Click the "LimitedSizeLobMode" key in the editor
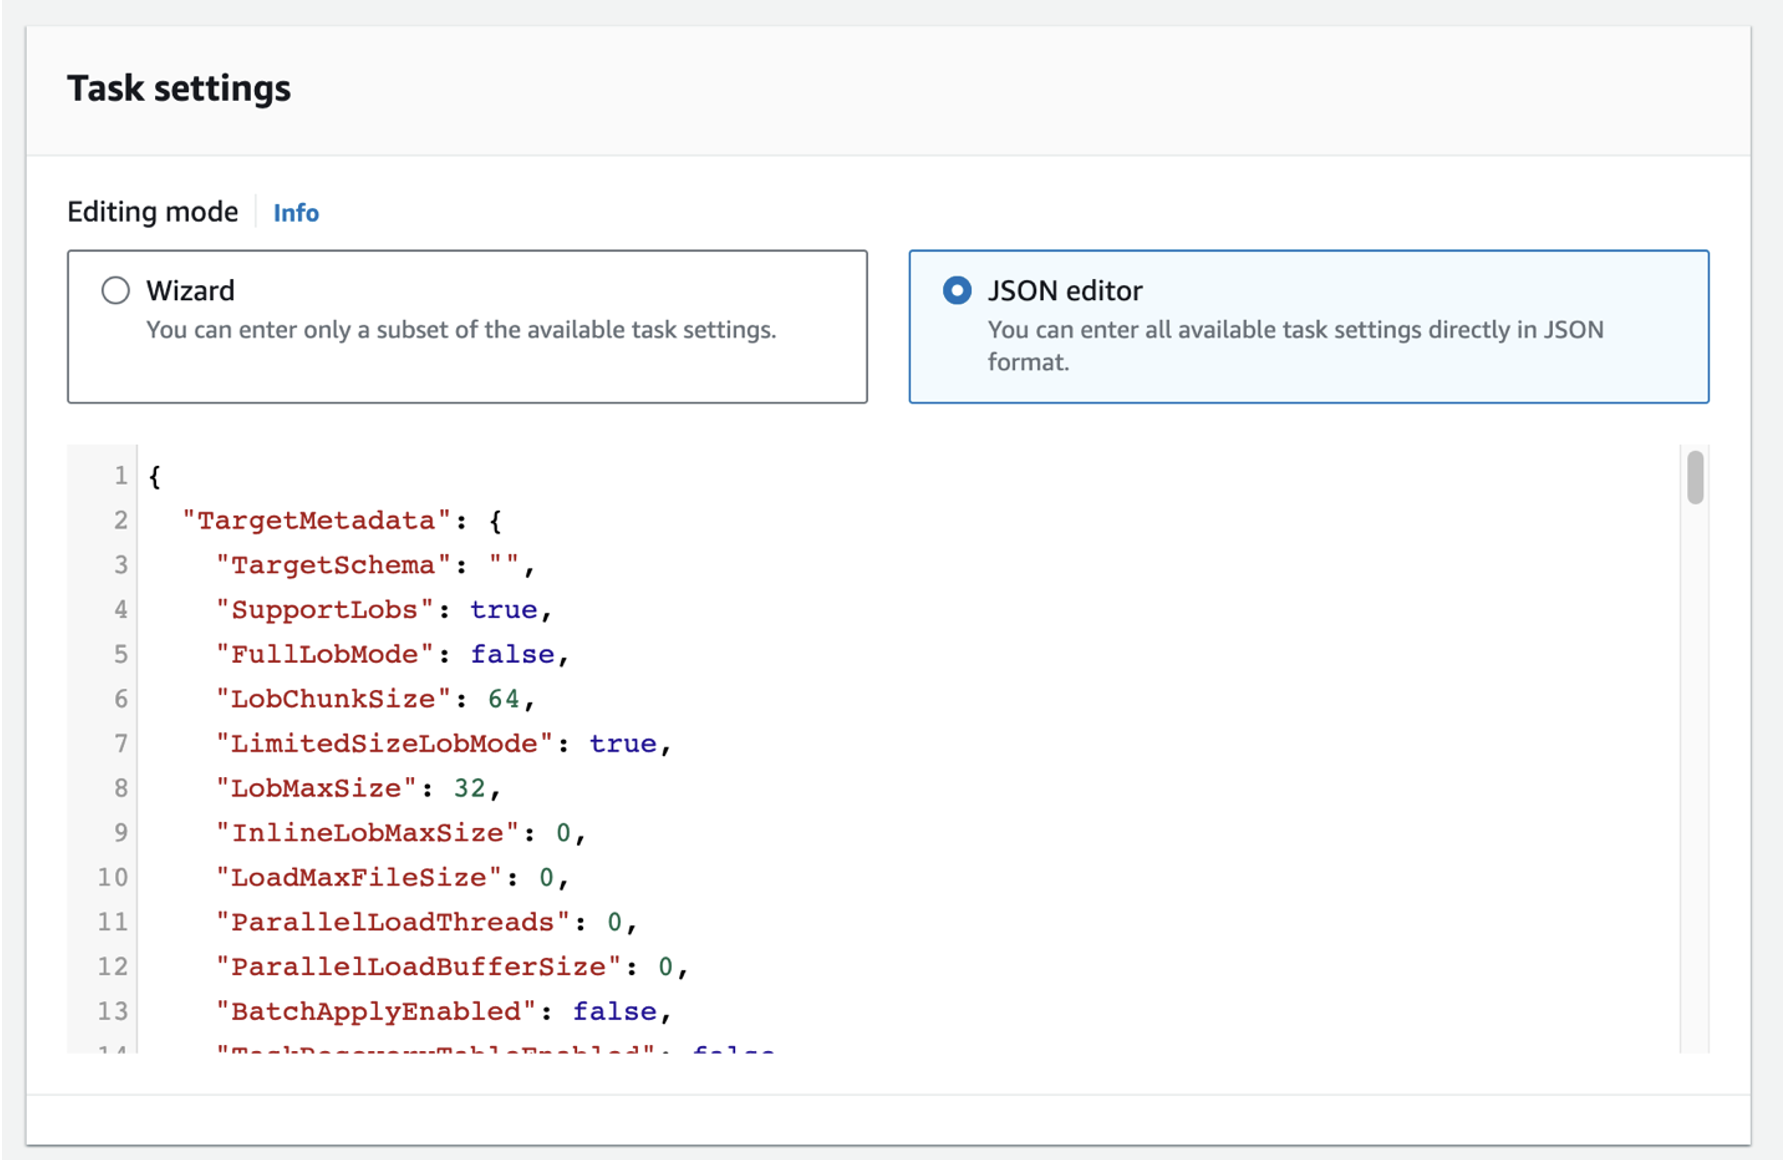This screenshot has height=1160, width=1790. click(x=385, y=744)
